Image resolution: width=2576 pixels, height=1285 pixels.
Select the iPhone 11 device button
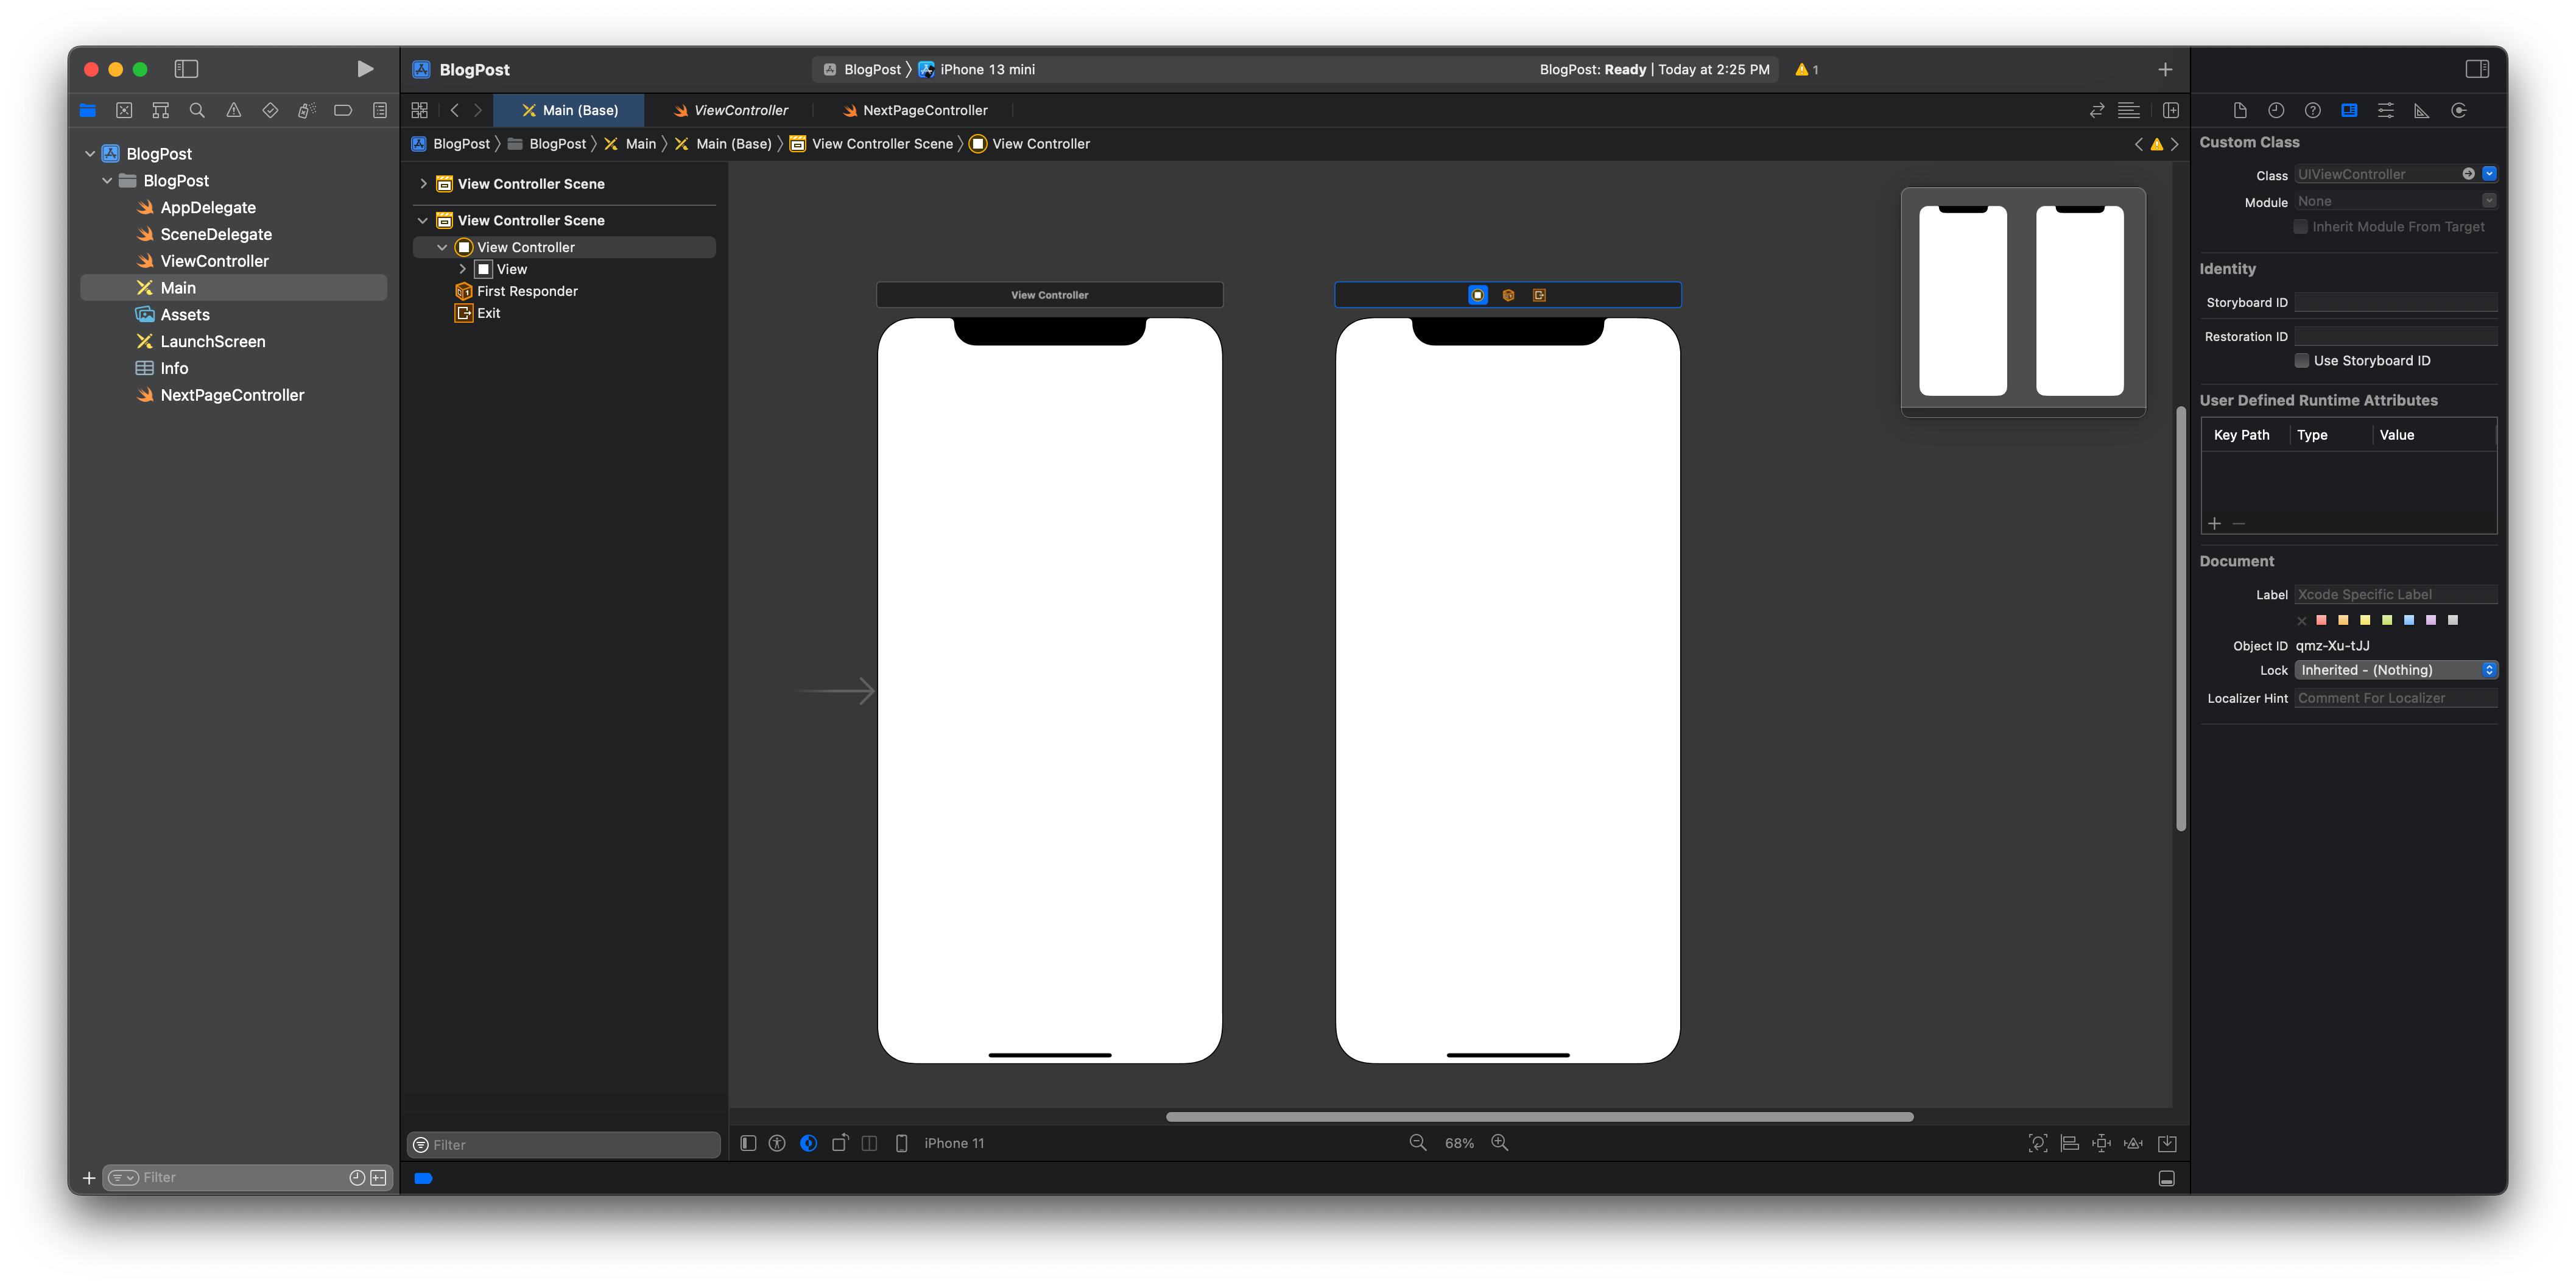point(940,1143)
